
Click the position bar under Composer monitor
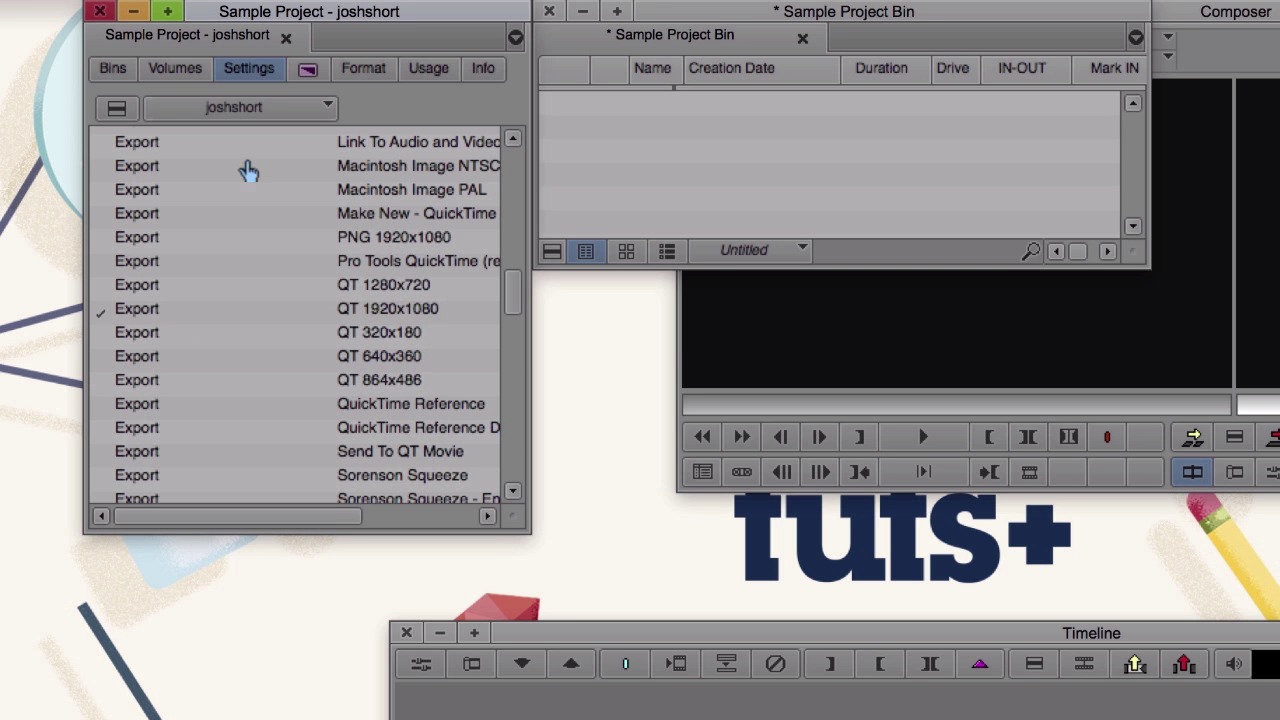click(x=957, y=404)
